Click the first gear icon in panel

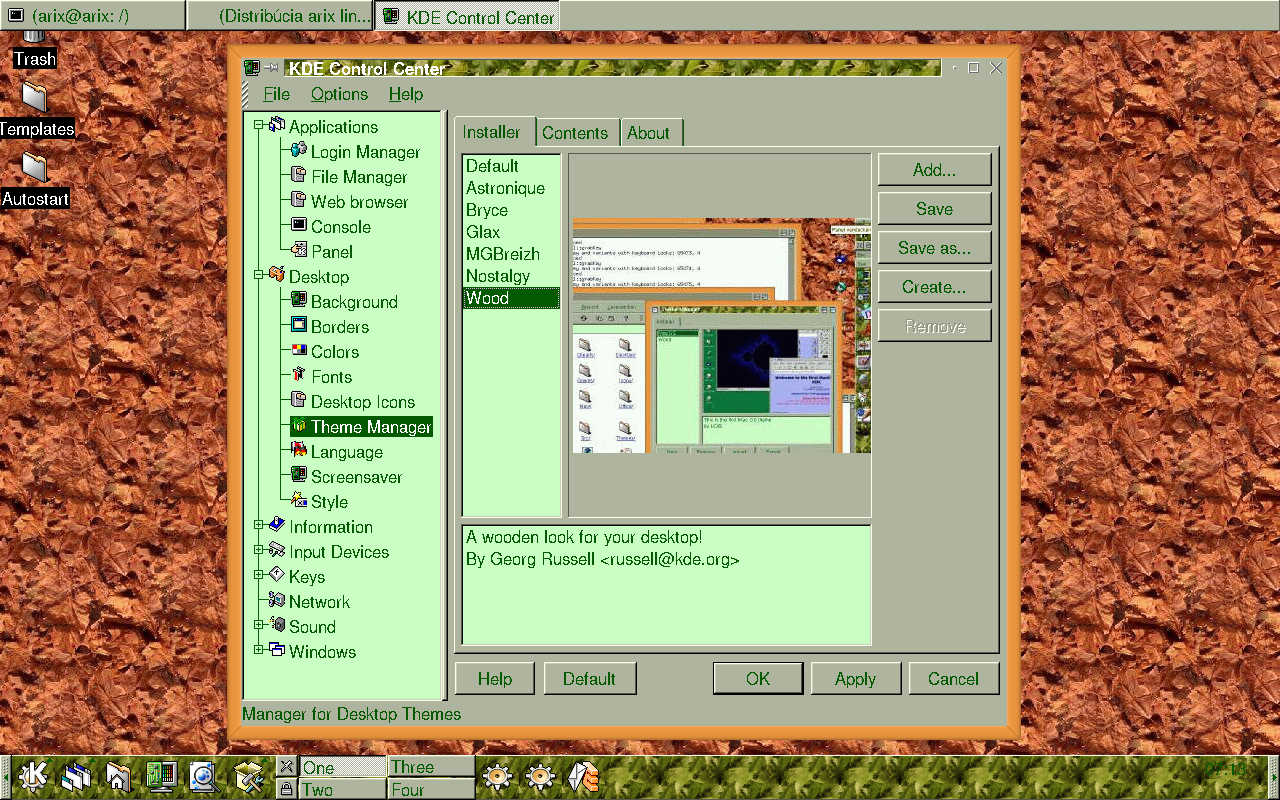497,777
